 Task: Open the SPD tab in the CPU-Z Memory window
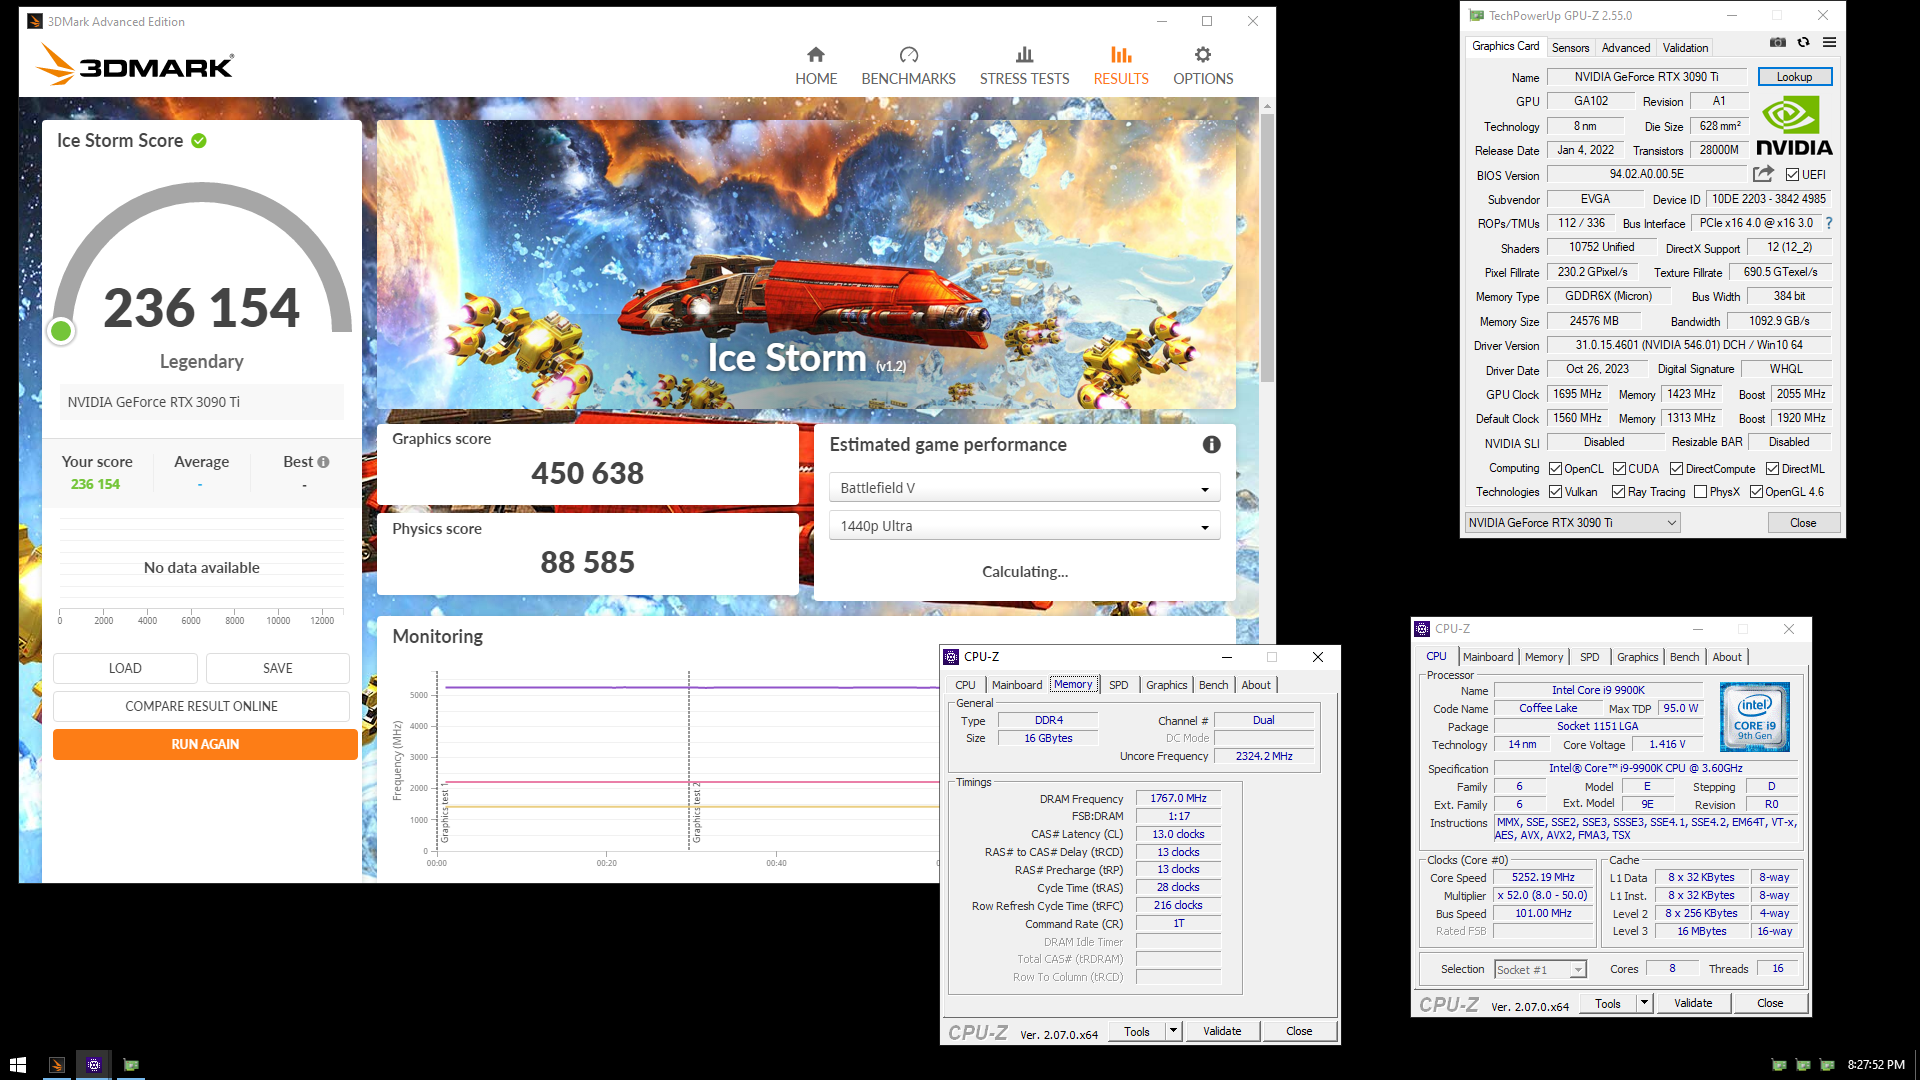[x=1118, y=685]
